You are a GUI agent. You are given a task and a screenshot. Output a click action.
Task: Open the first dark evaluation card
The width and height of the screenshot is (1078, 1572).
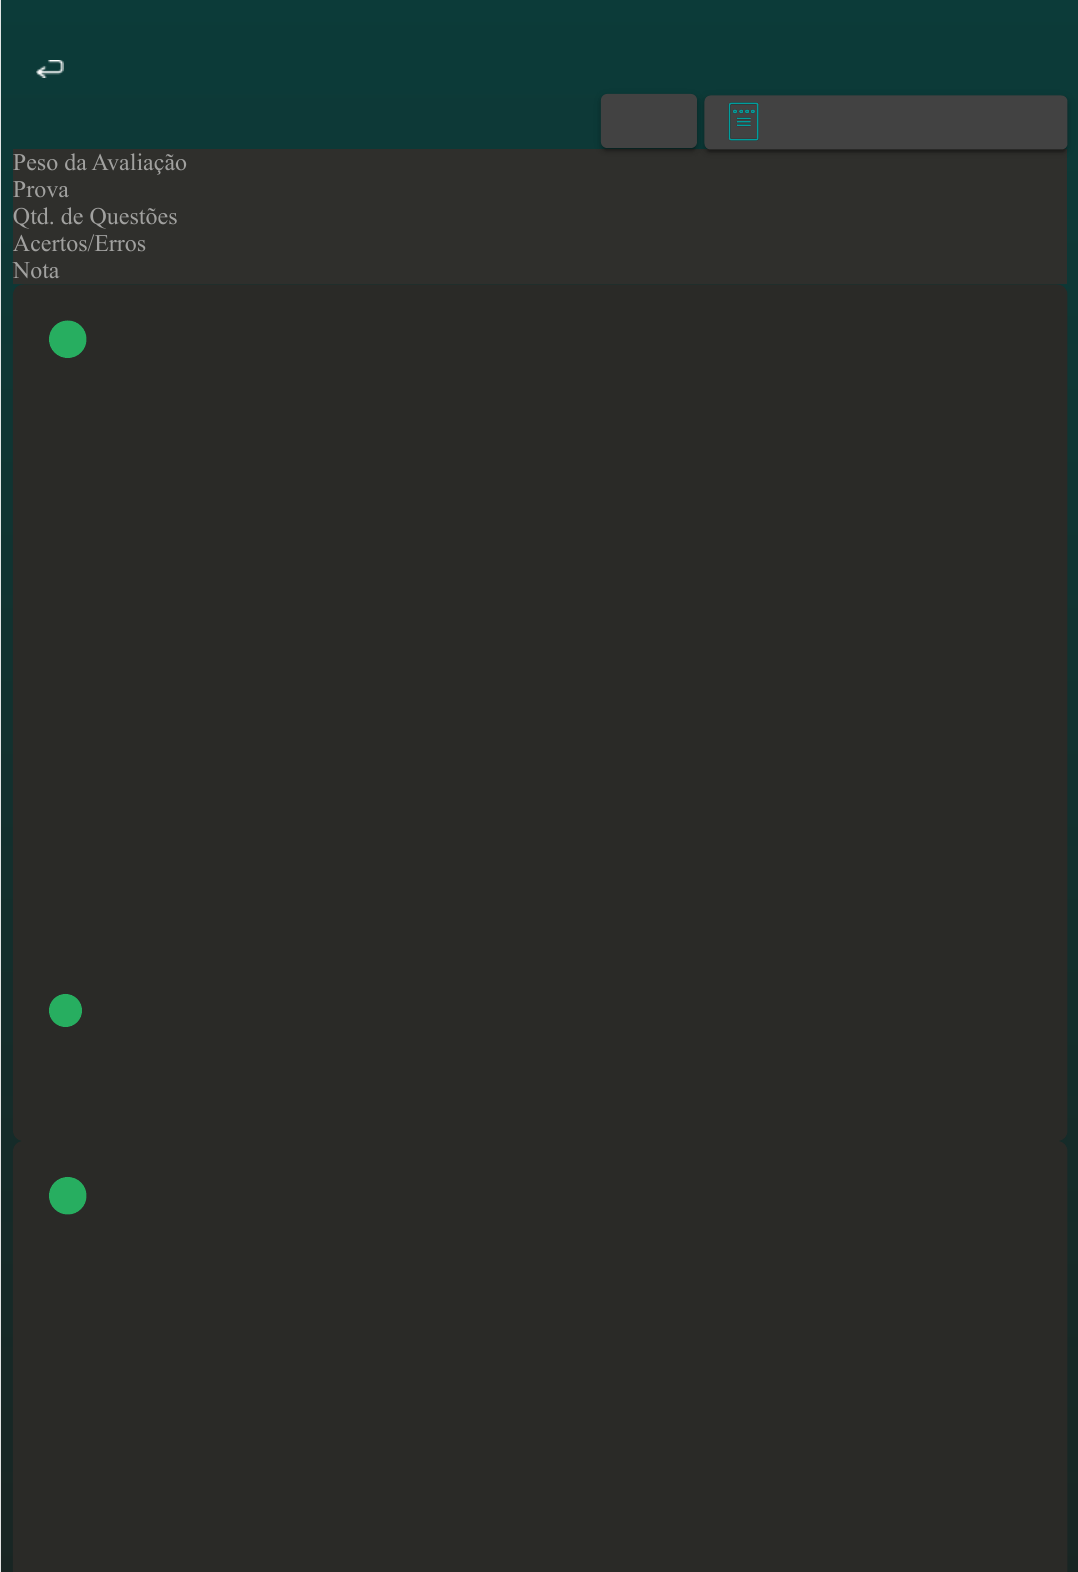point(540,712)
